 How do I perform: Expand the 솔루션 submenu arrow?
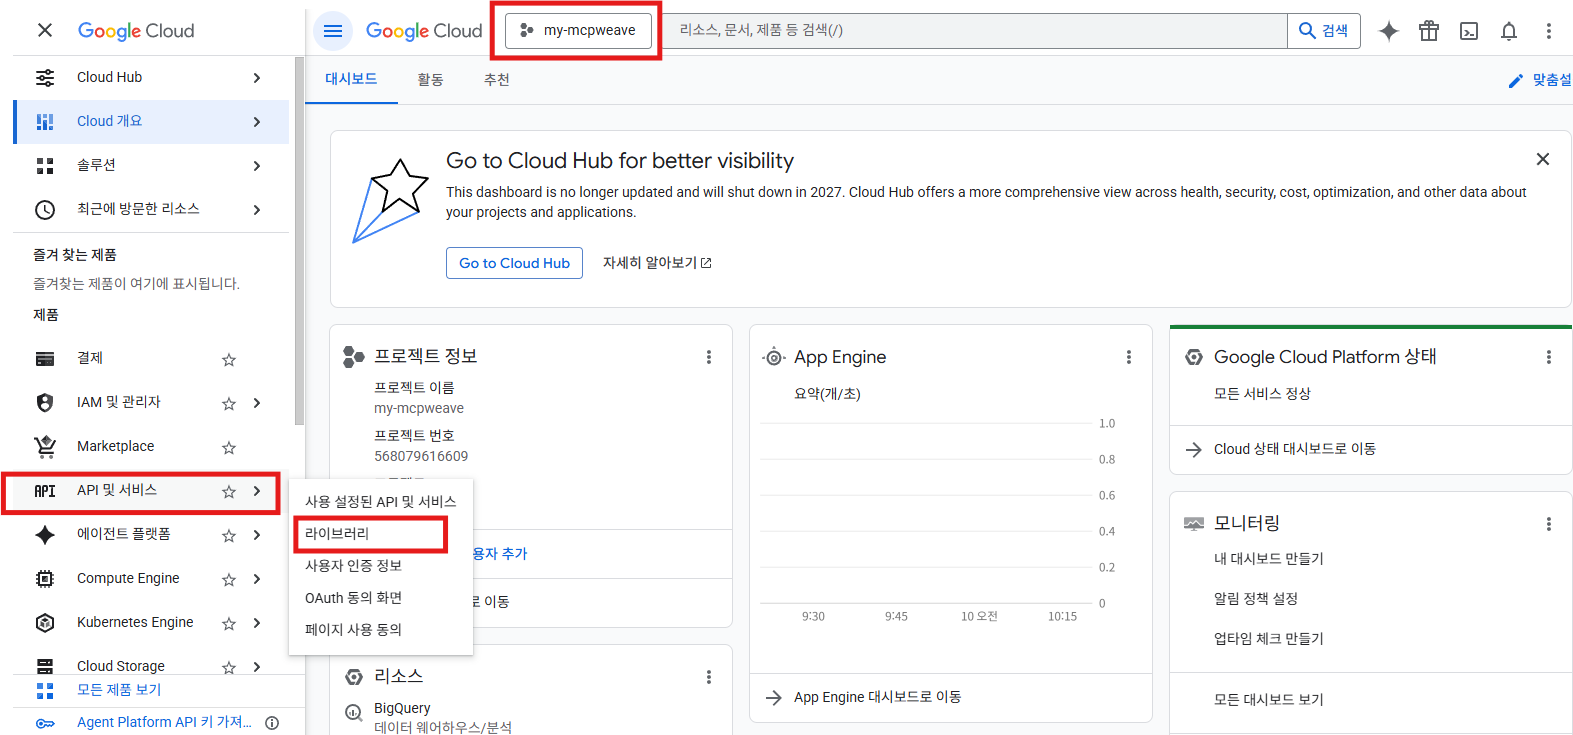coord(257,166)
